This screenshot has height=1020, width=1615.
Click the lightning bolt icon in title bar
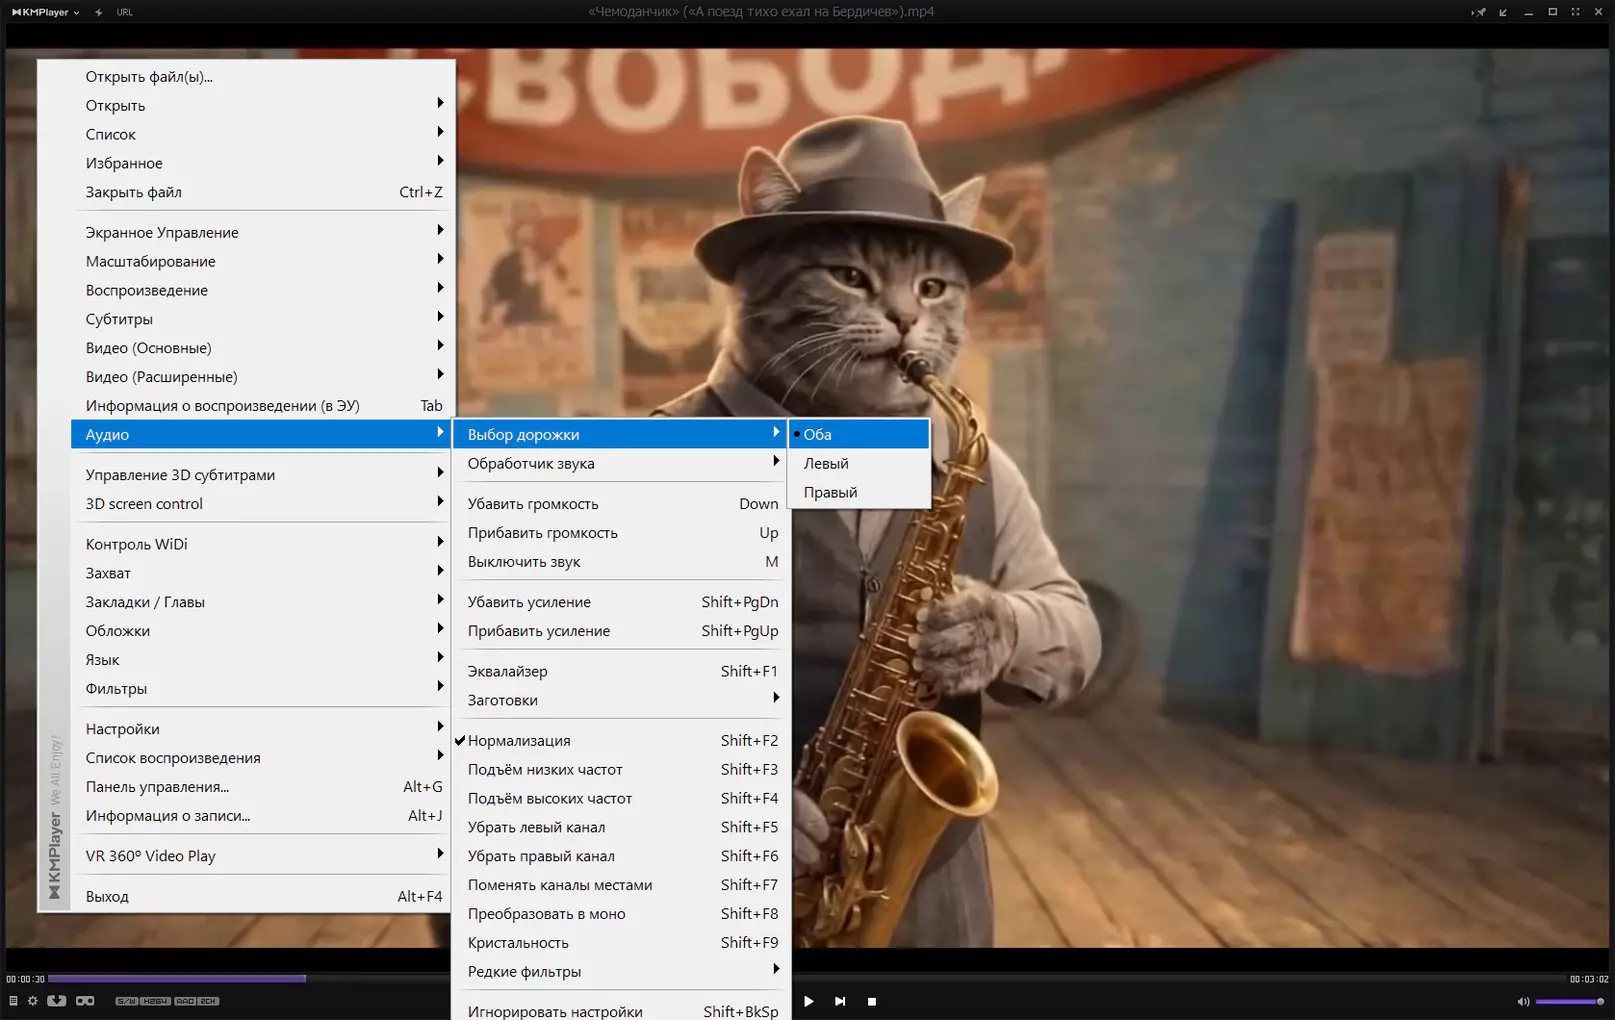pos(98,12)
